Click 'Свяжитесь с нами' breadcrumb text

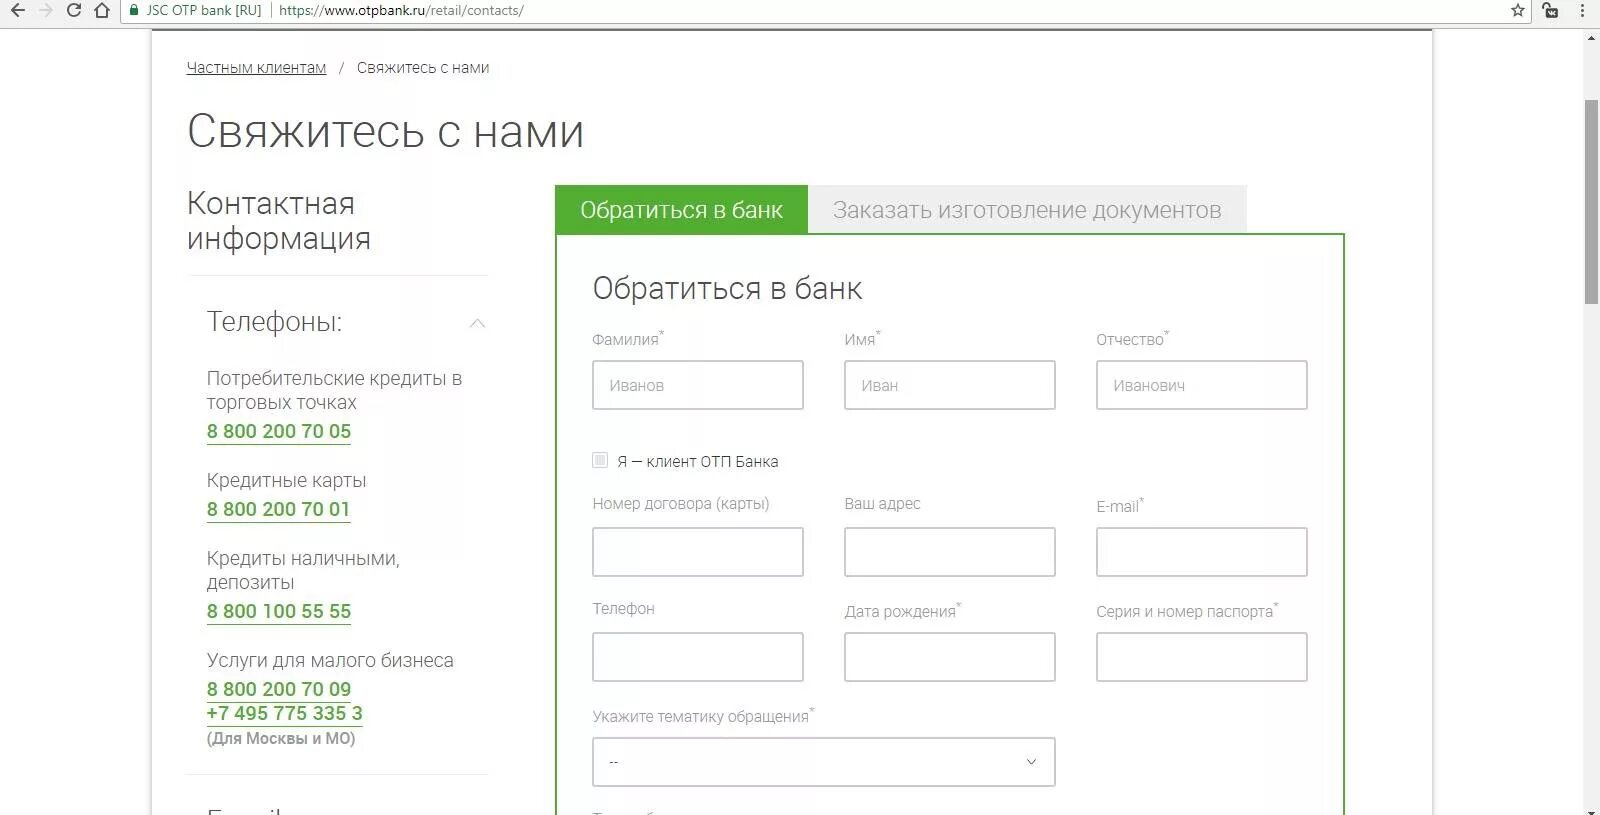tap(423, 68)
